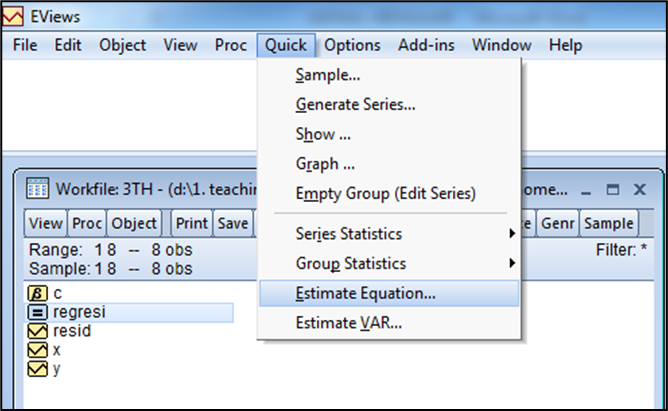
Task: Open Series Statistics menu entry
Action: pyautogui.click(x=389, y=234)
